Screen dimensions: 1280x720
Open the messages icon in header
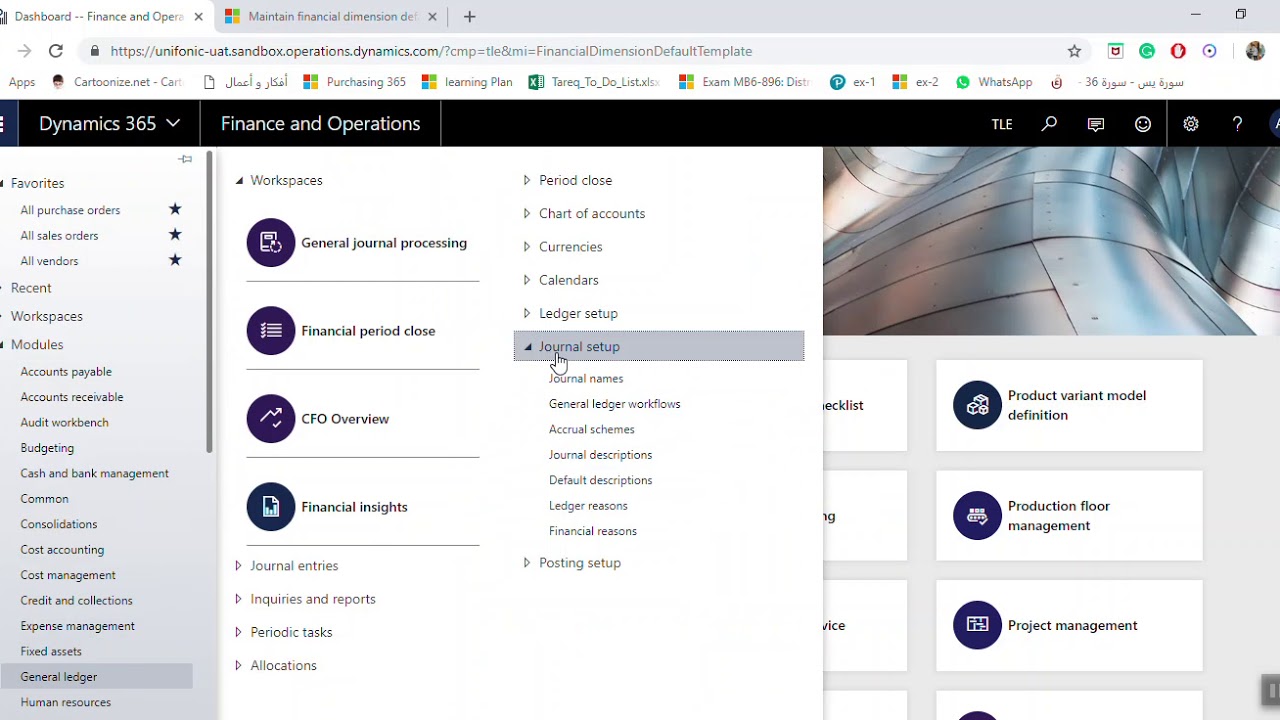(x=1096, y=124)
